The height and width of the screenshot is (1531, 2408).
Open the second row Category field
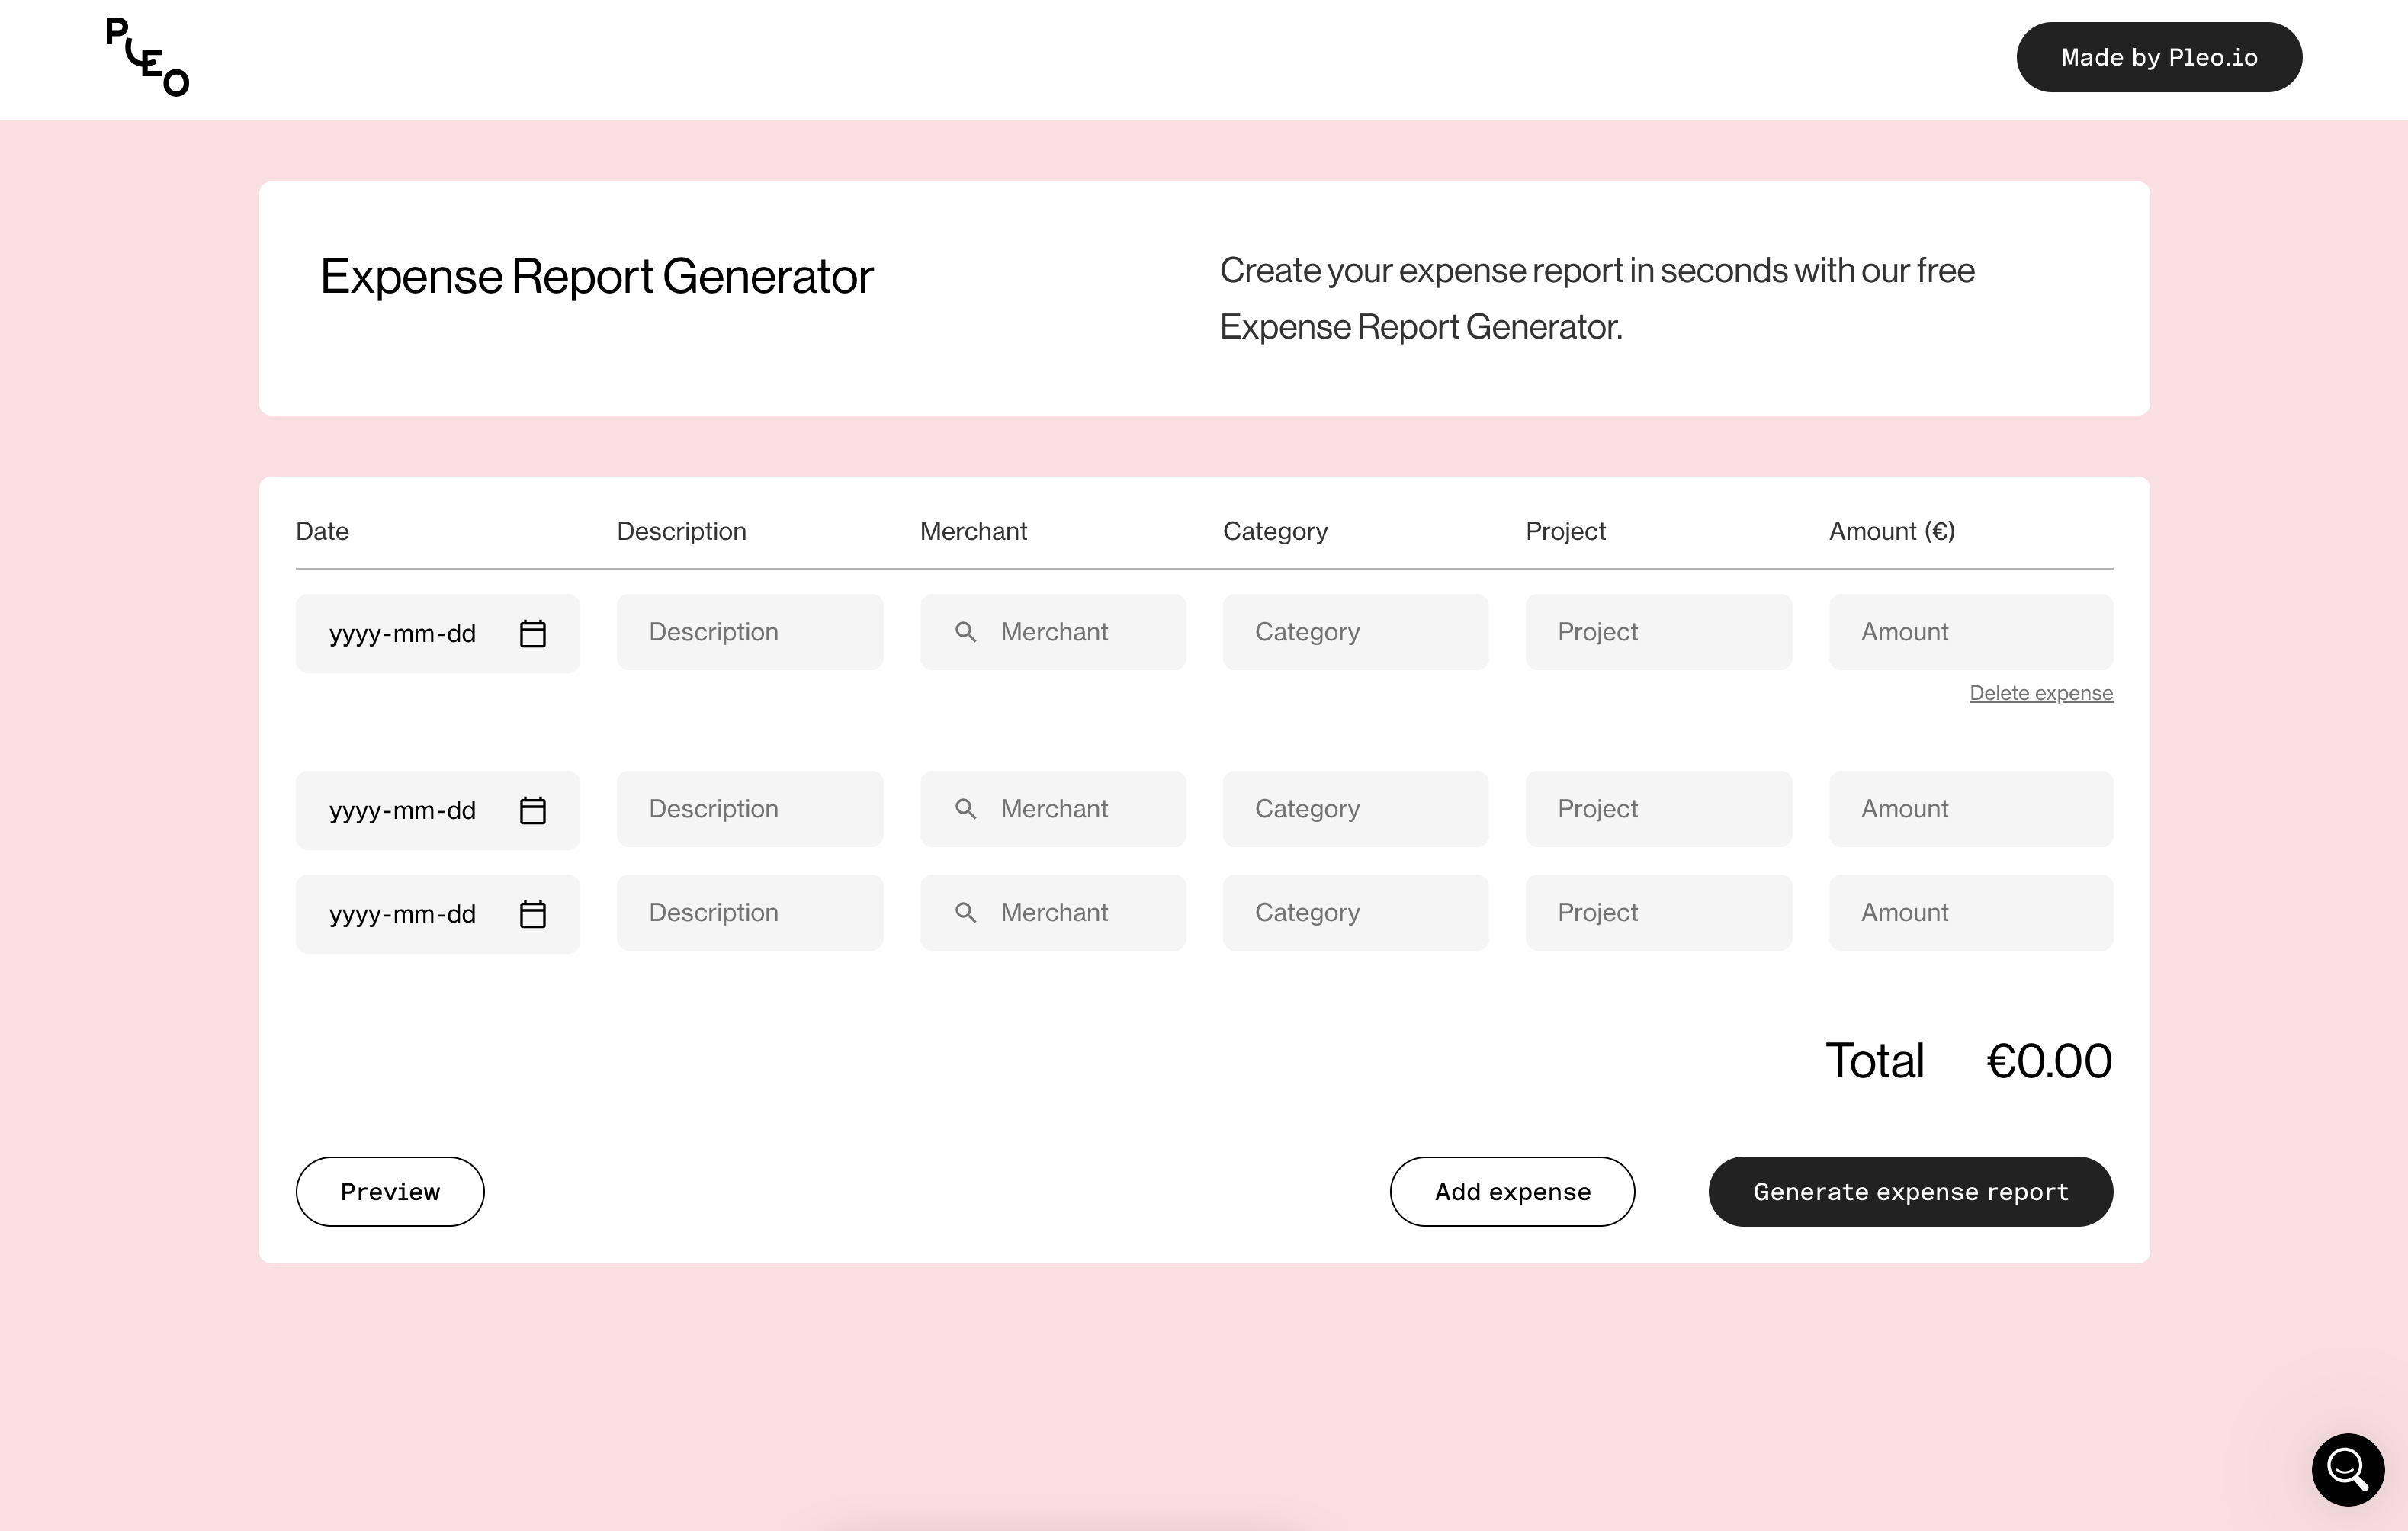[x=1356, y=809]
